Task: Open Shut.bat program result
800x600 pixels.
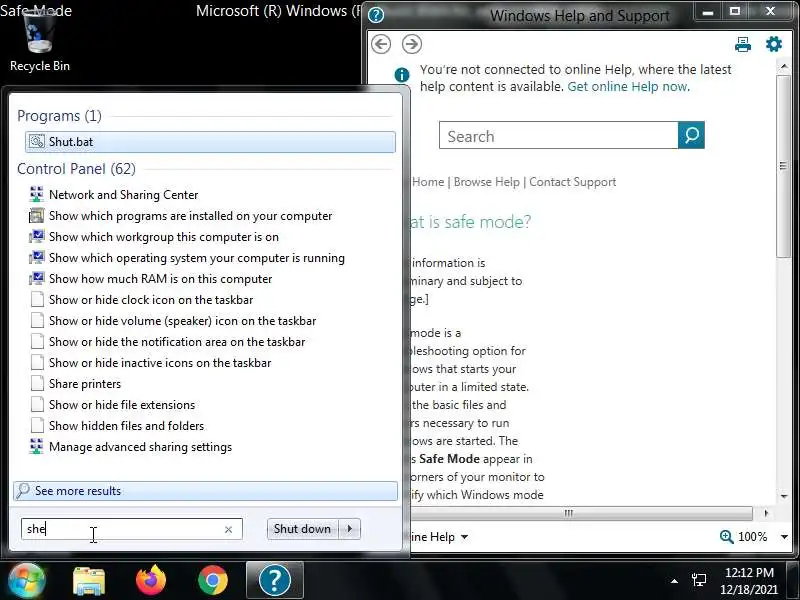Action: pos(210,142)
